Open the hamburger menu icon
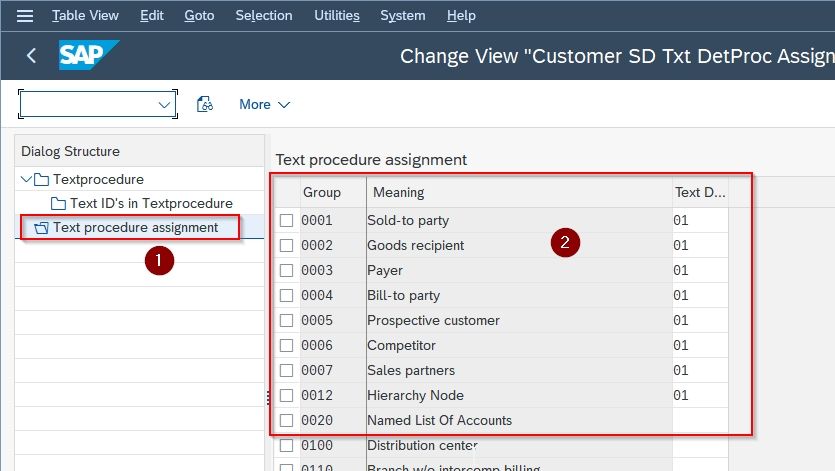This screenshot has height=471, width=835. click(25, 16)
